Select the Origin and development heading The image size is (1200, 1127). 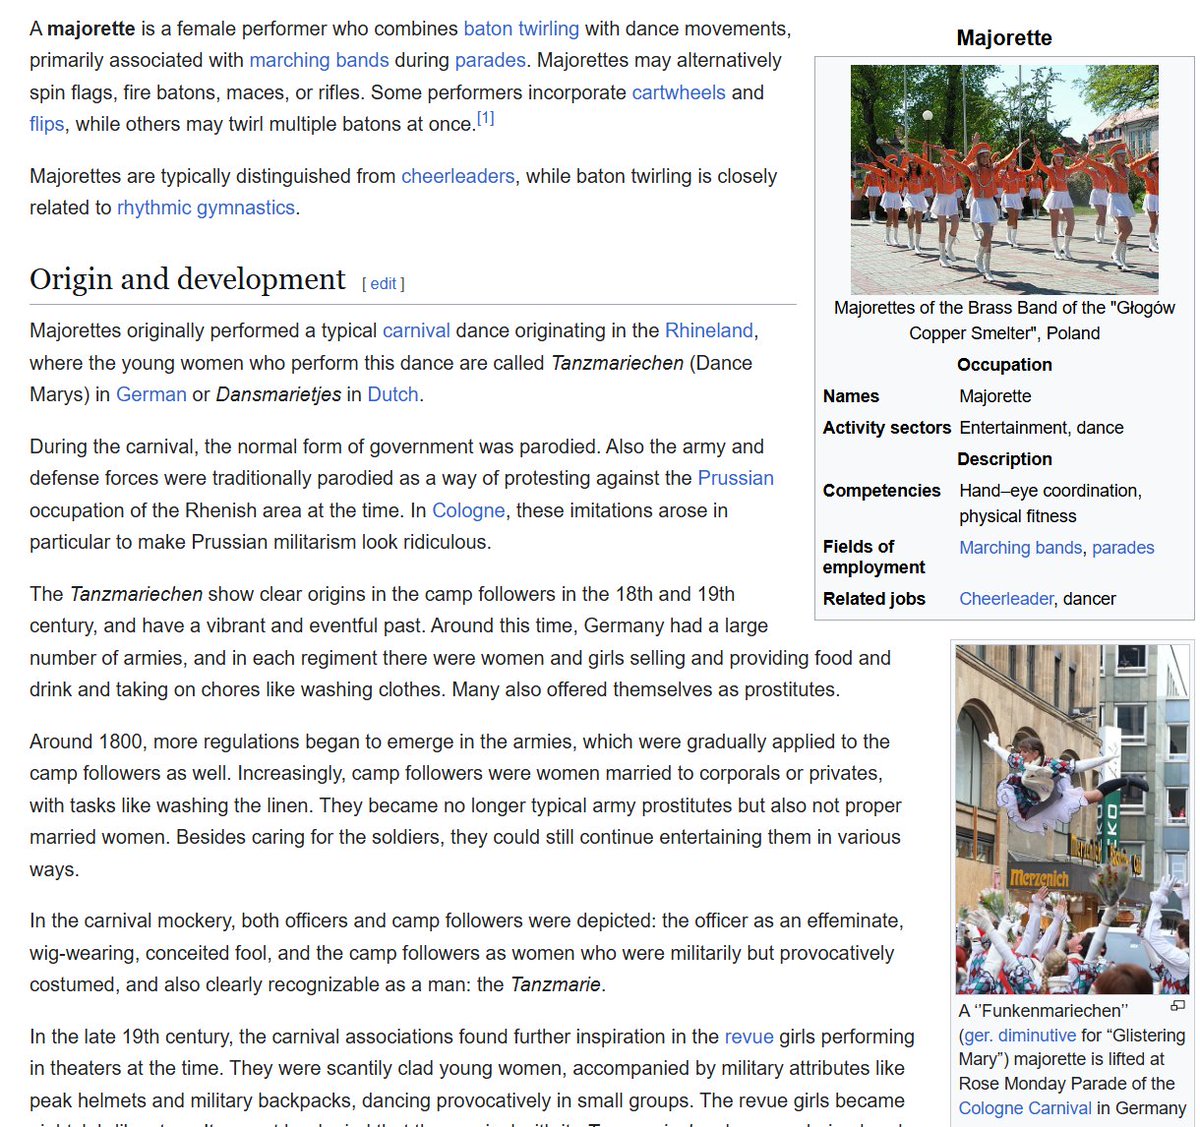pos(188,279)
